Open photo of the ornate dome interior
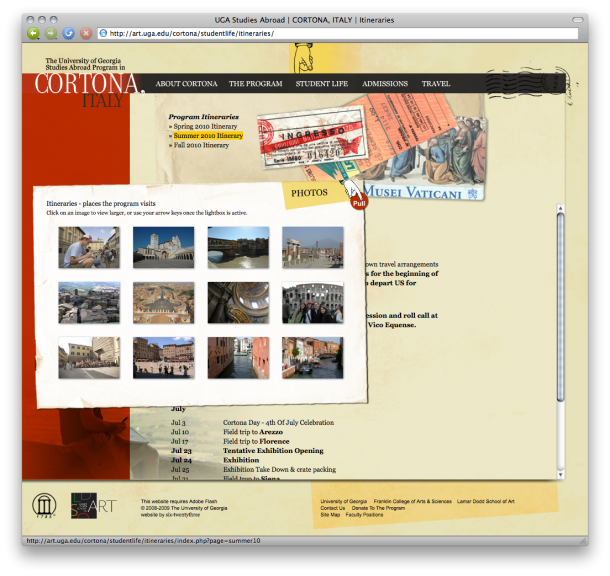610x576 pixels. pyautogui.click(x=238, y=303)
